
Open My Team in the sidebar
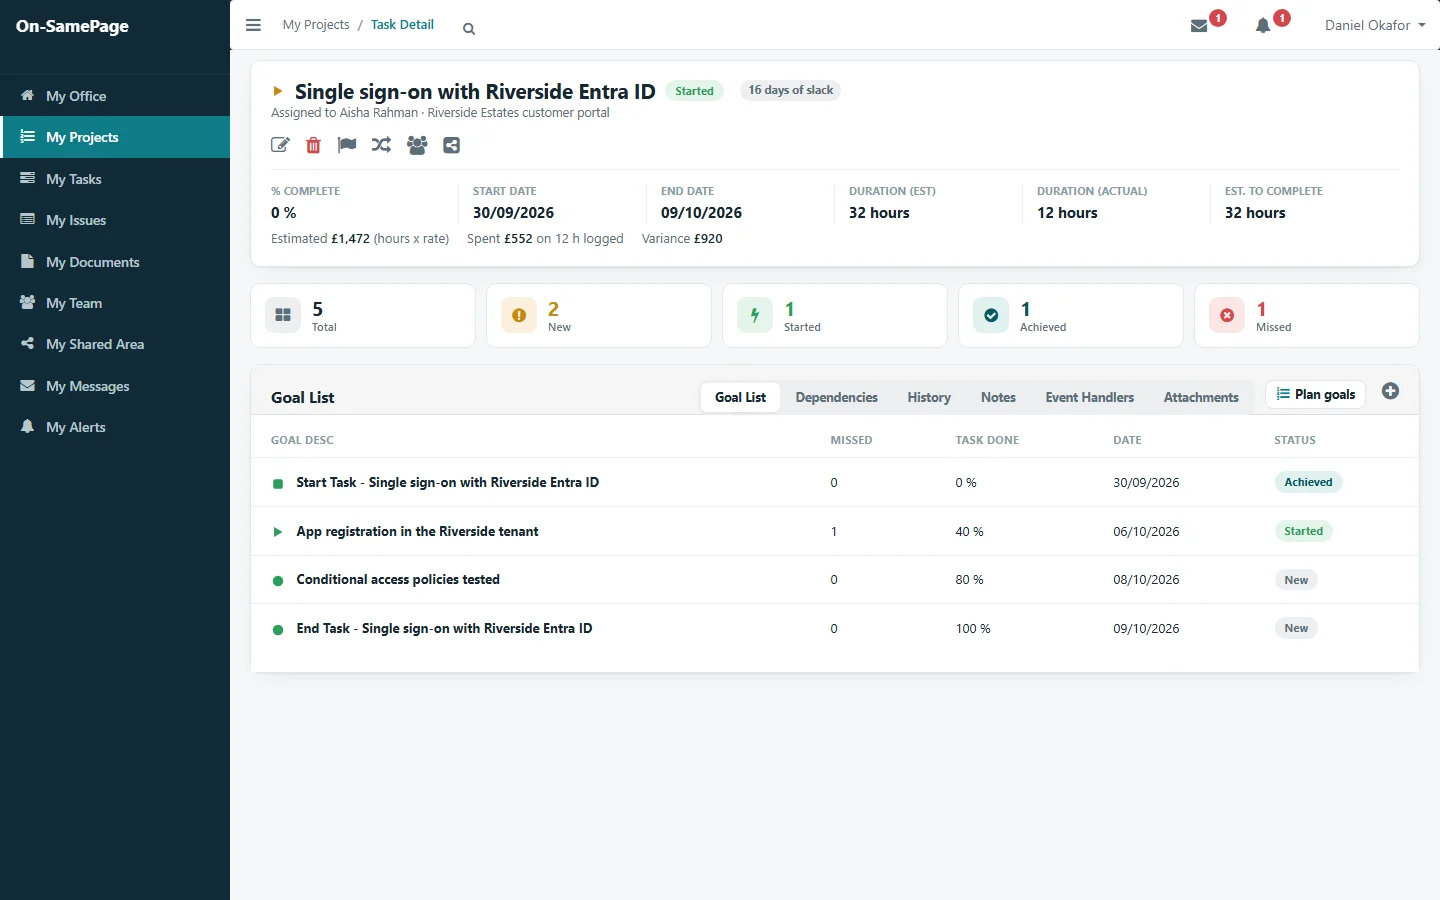click(x=115, y=303)
